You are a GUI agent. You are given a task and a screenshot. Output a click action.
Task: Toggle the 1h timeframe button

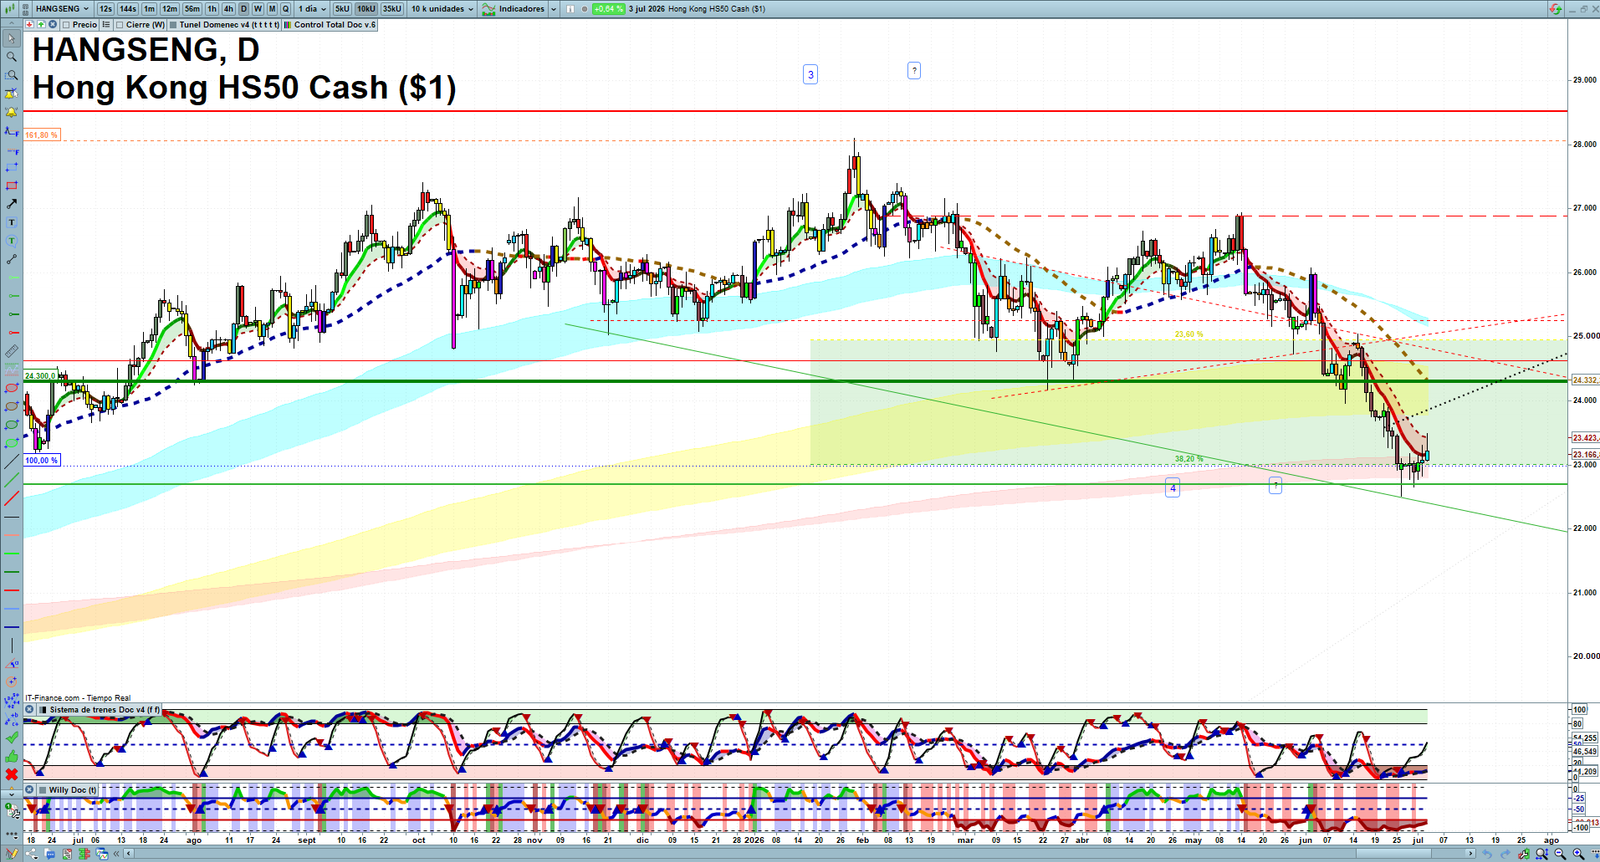coord(212,9)
